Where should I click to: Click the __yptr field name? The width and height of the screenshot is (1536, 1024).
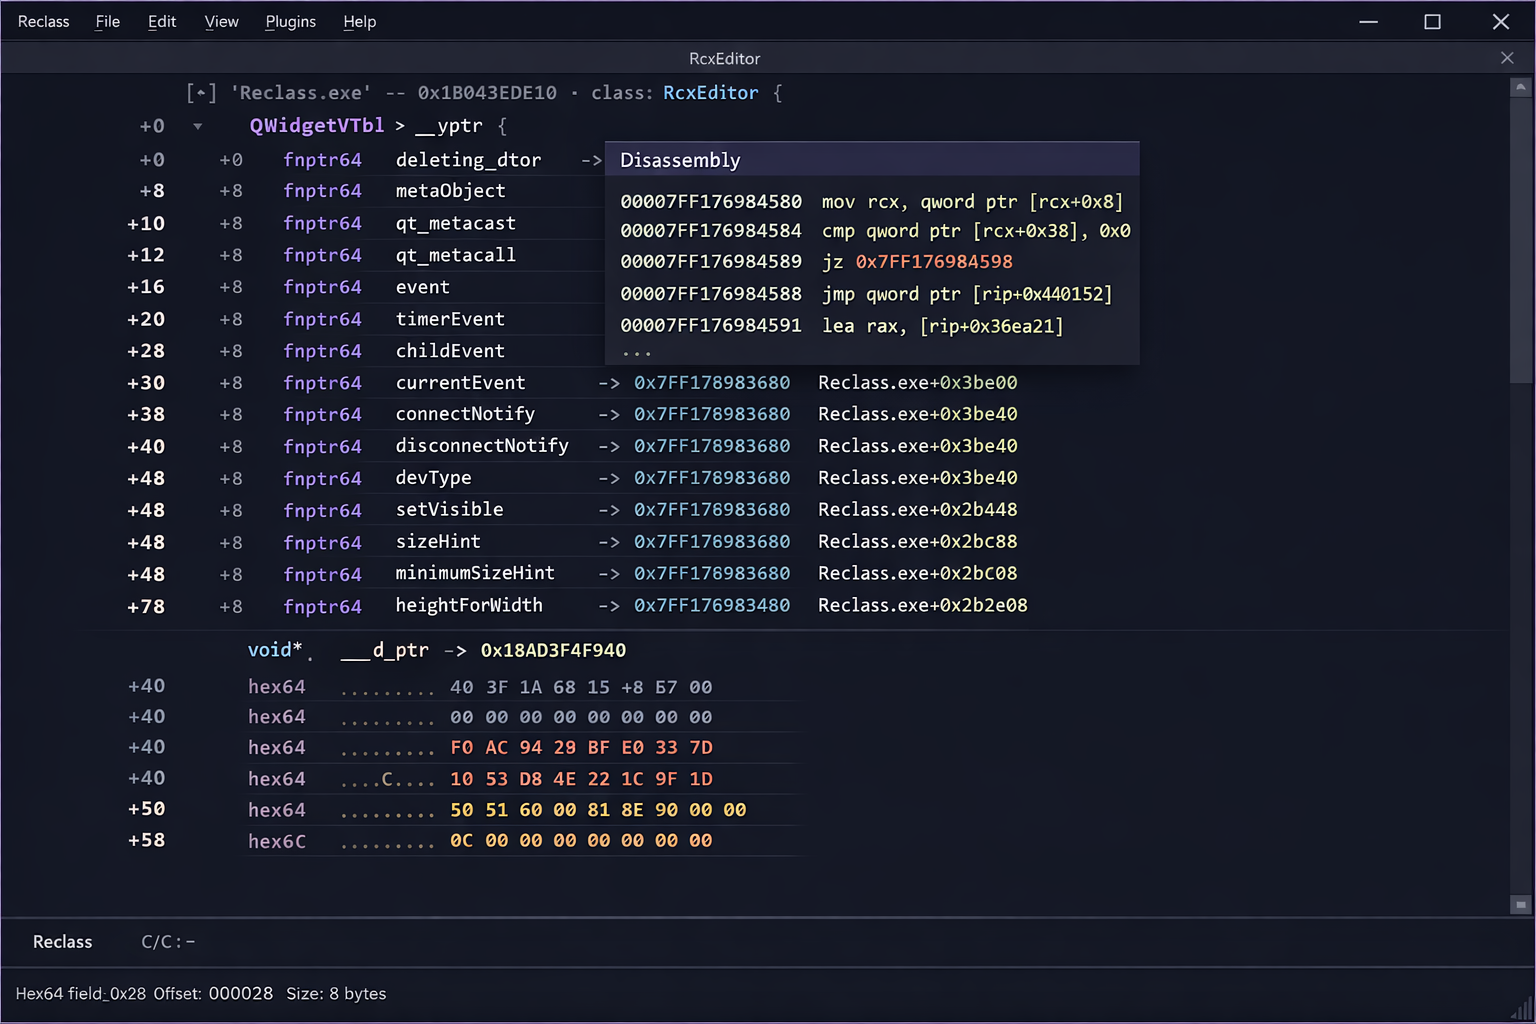pyautogui.click(x=449, y=126)
